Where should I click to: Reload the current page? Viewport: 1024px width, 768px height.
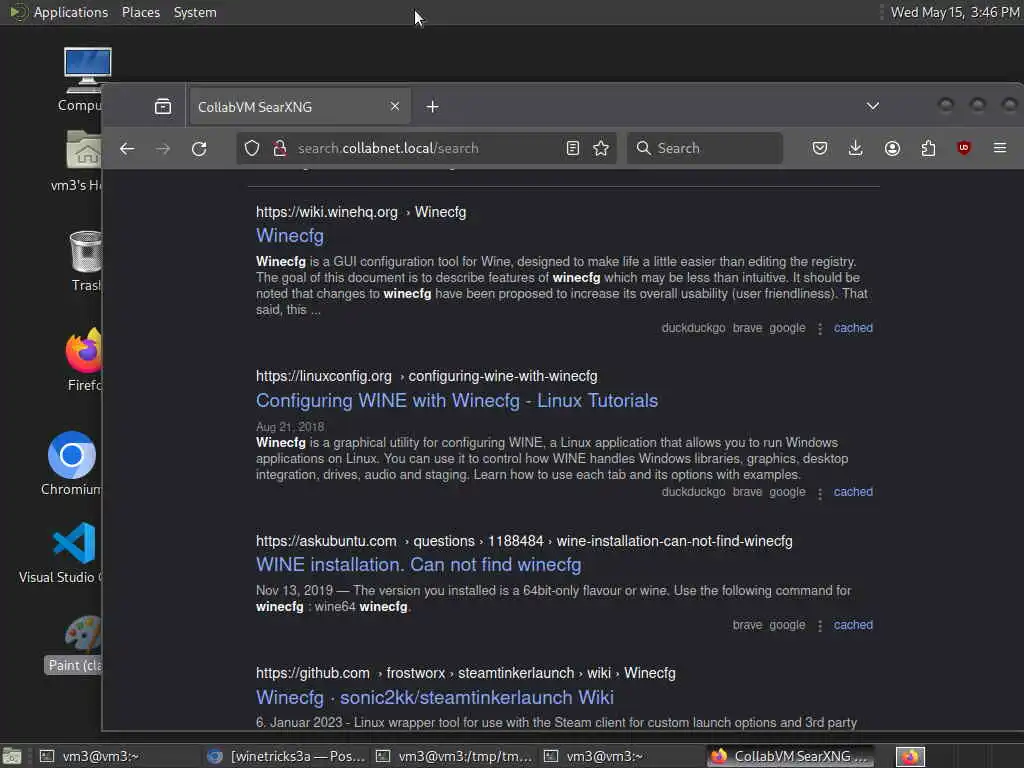point(199,148)
